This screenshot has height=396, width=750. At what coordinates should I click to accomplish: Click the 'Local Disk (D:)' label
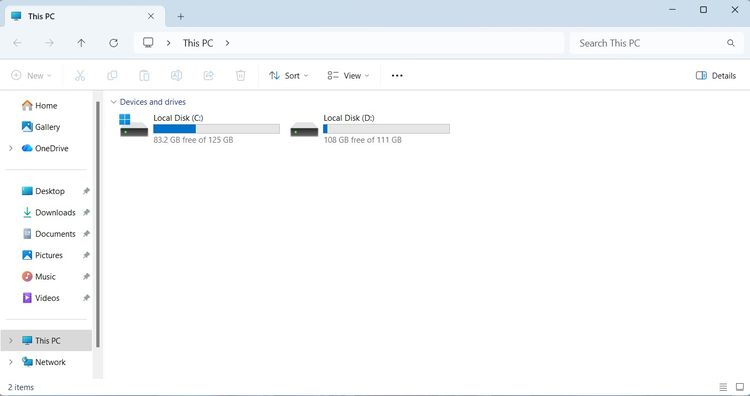click(349, 118)
